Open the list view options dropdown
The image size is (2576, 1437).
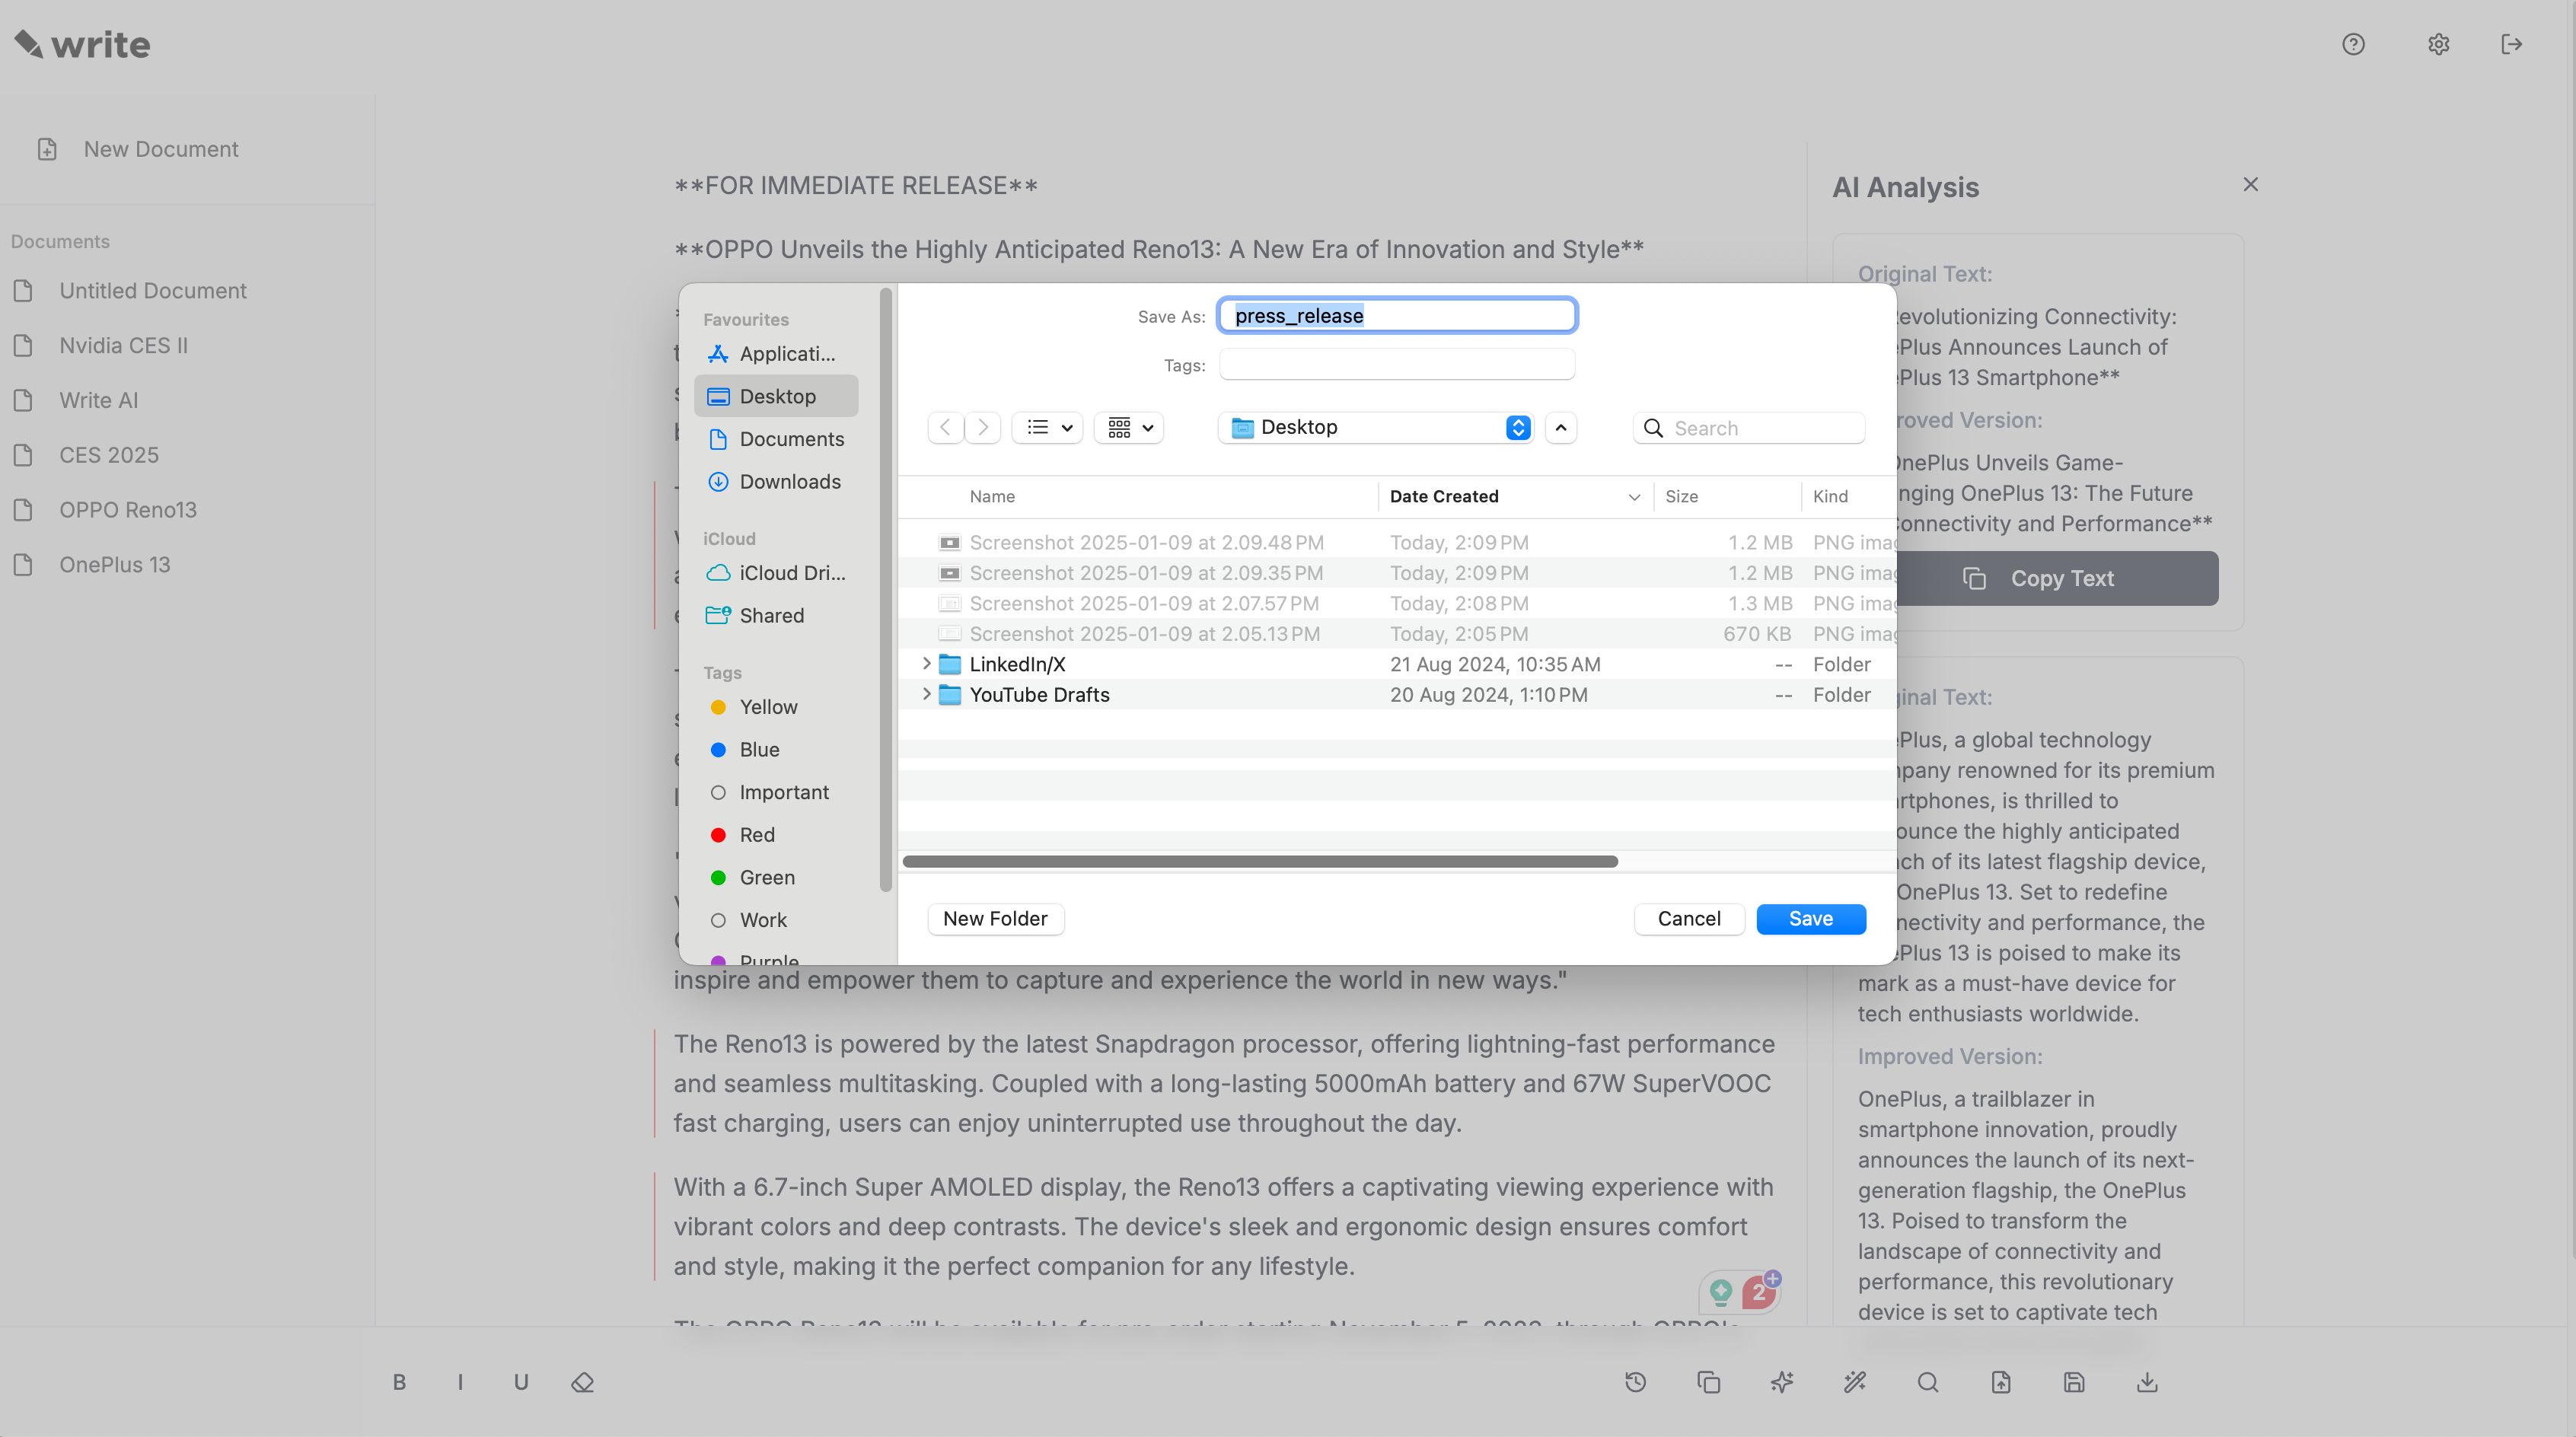click(x=1048, y=428)
